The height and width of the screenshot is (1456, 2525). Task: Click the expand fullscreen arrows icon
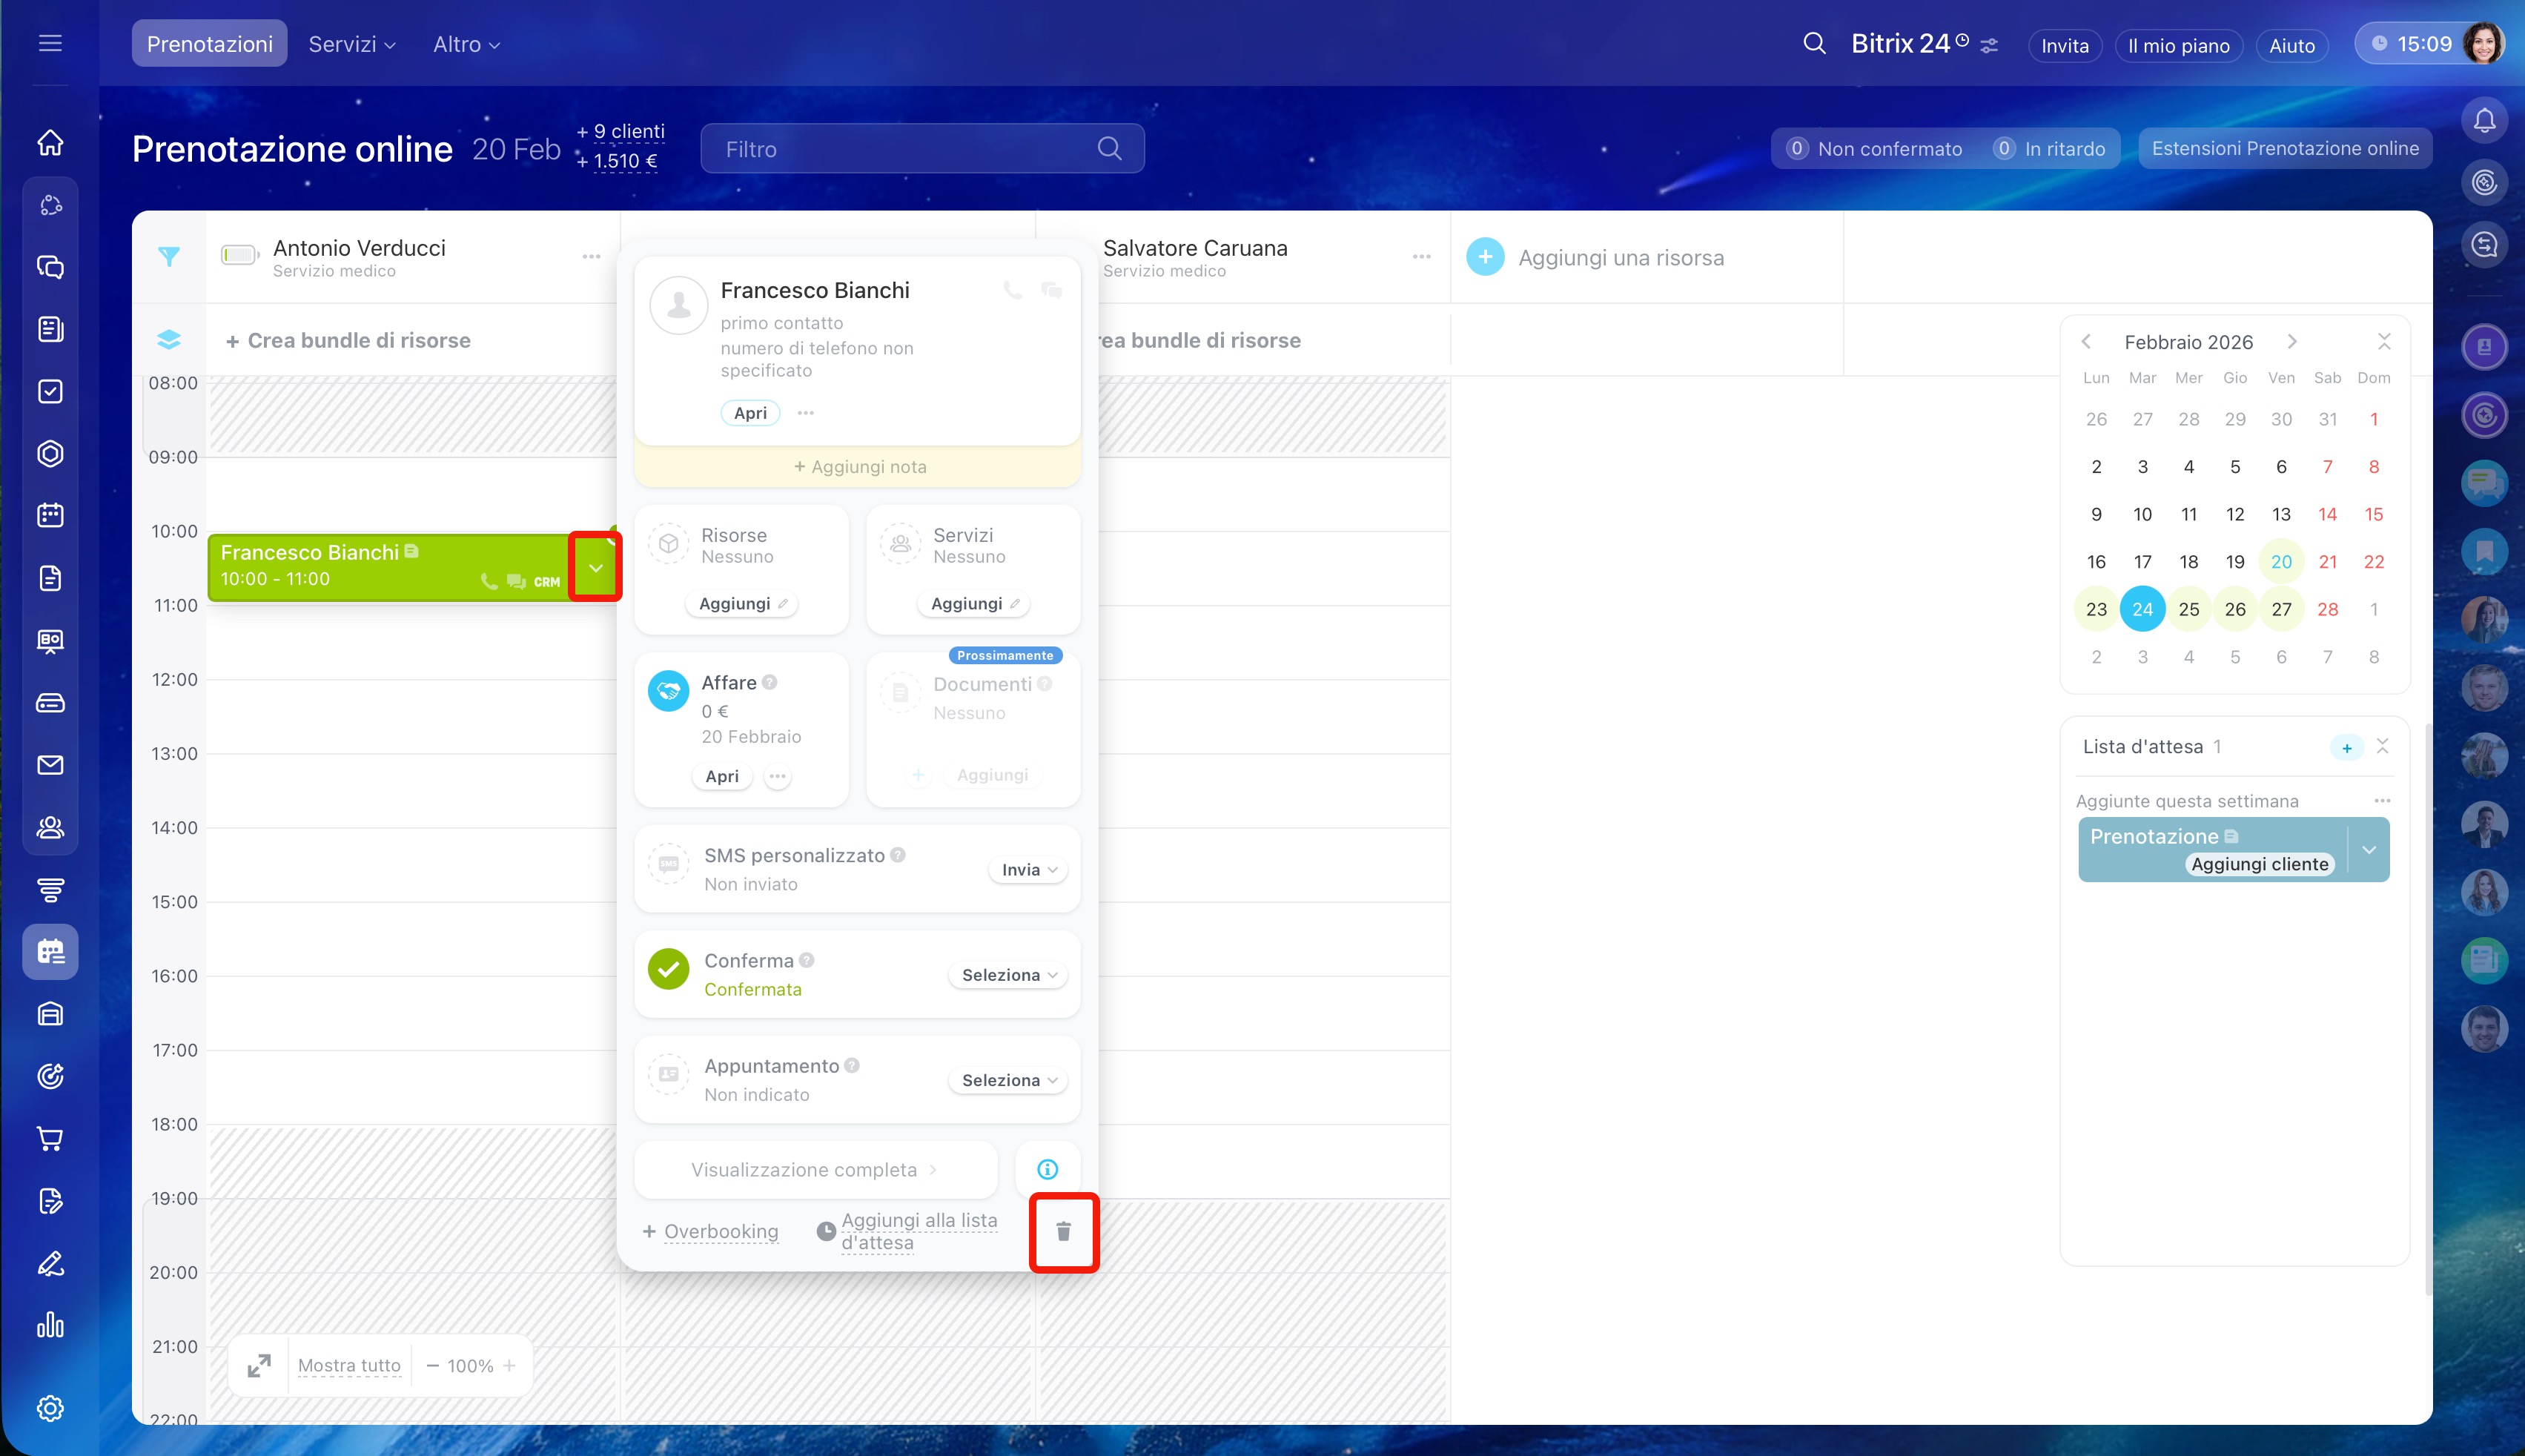(x=259, y=1365)
